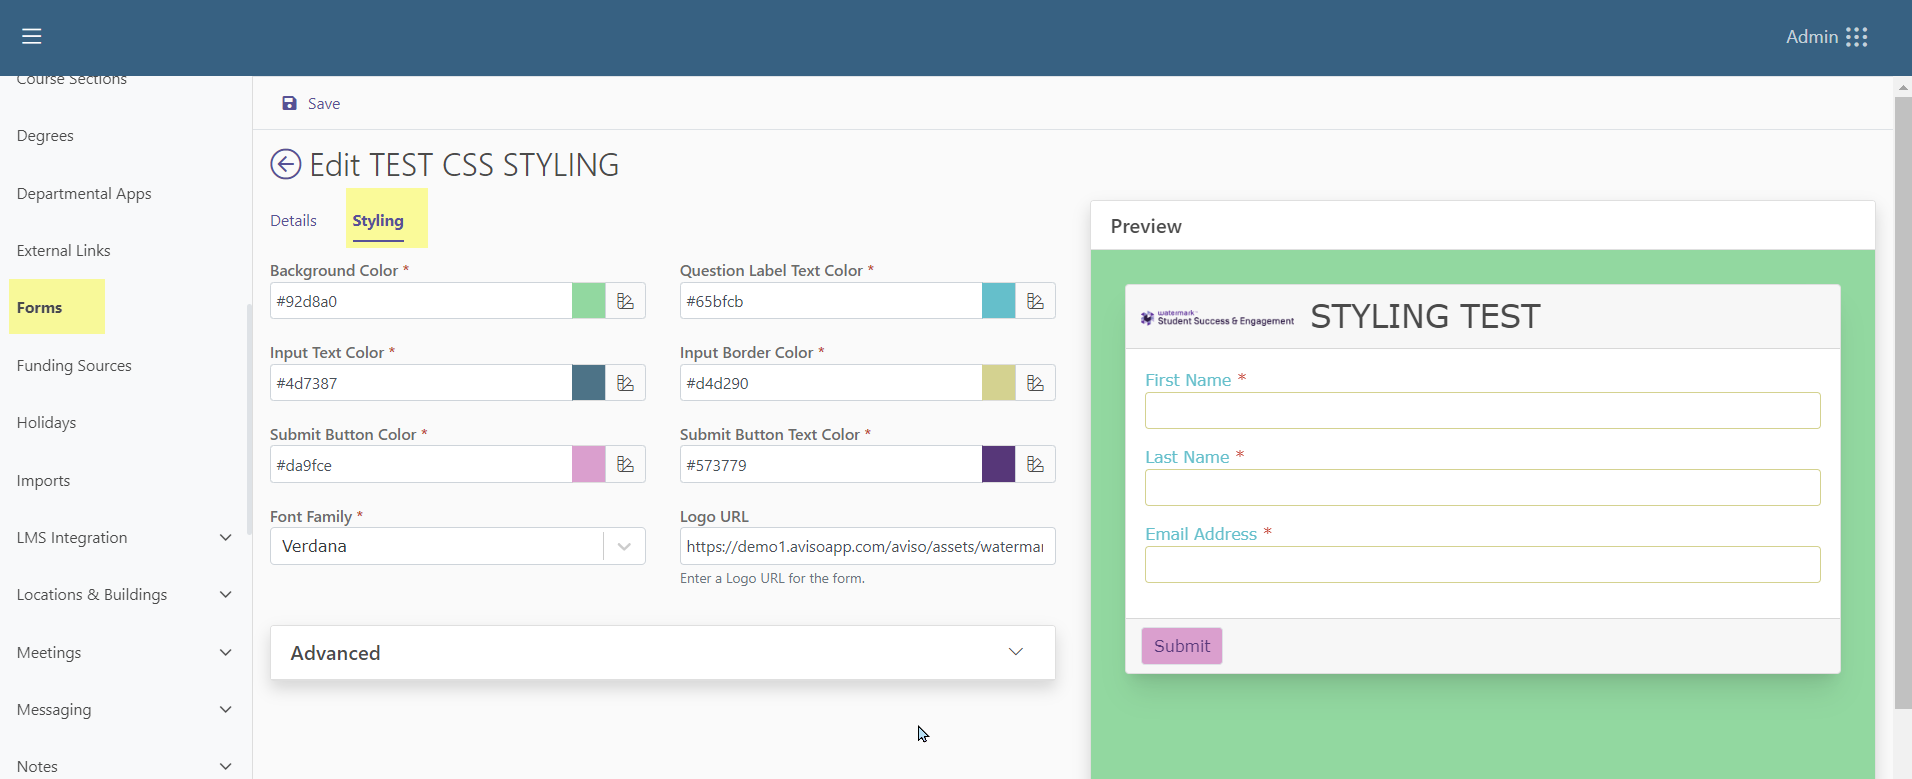Select the Styling tab
Screen dimensions: 1912x779
tap(378, 221)
